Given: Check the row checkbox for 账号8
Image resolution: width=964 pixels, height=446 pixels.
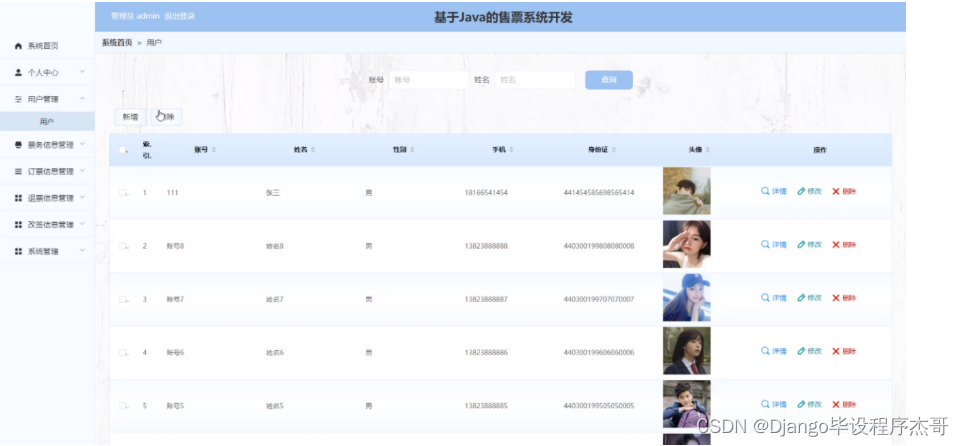Looking at the screenshot, I should (122, 246).
